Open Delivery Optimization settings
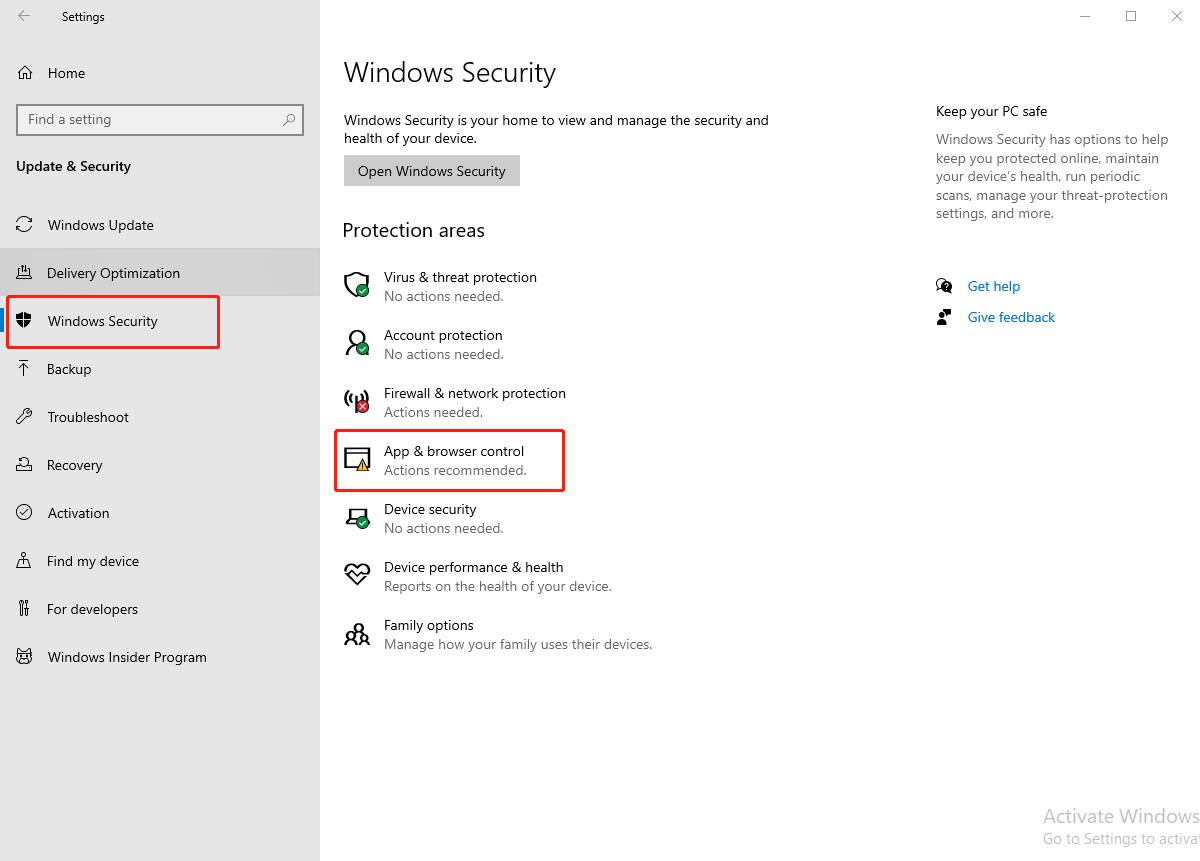 (113, 273)
